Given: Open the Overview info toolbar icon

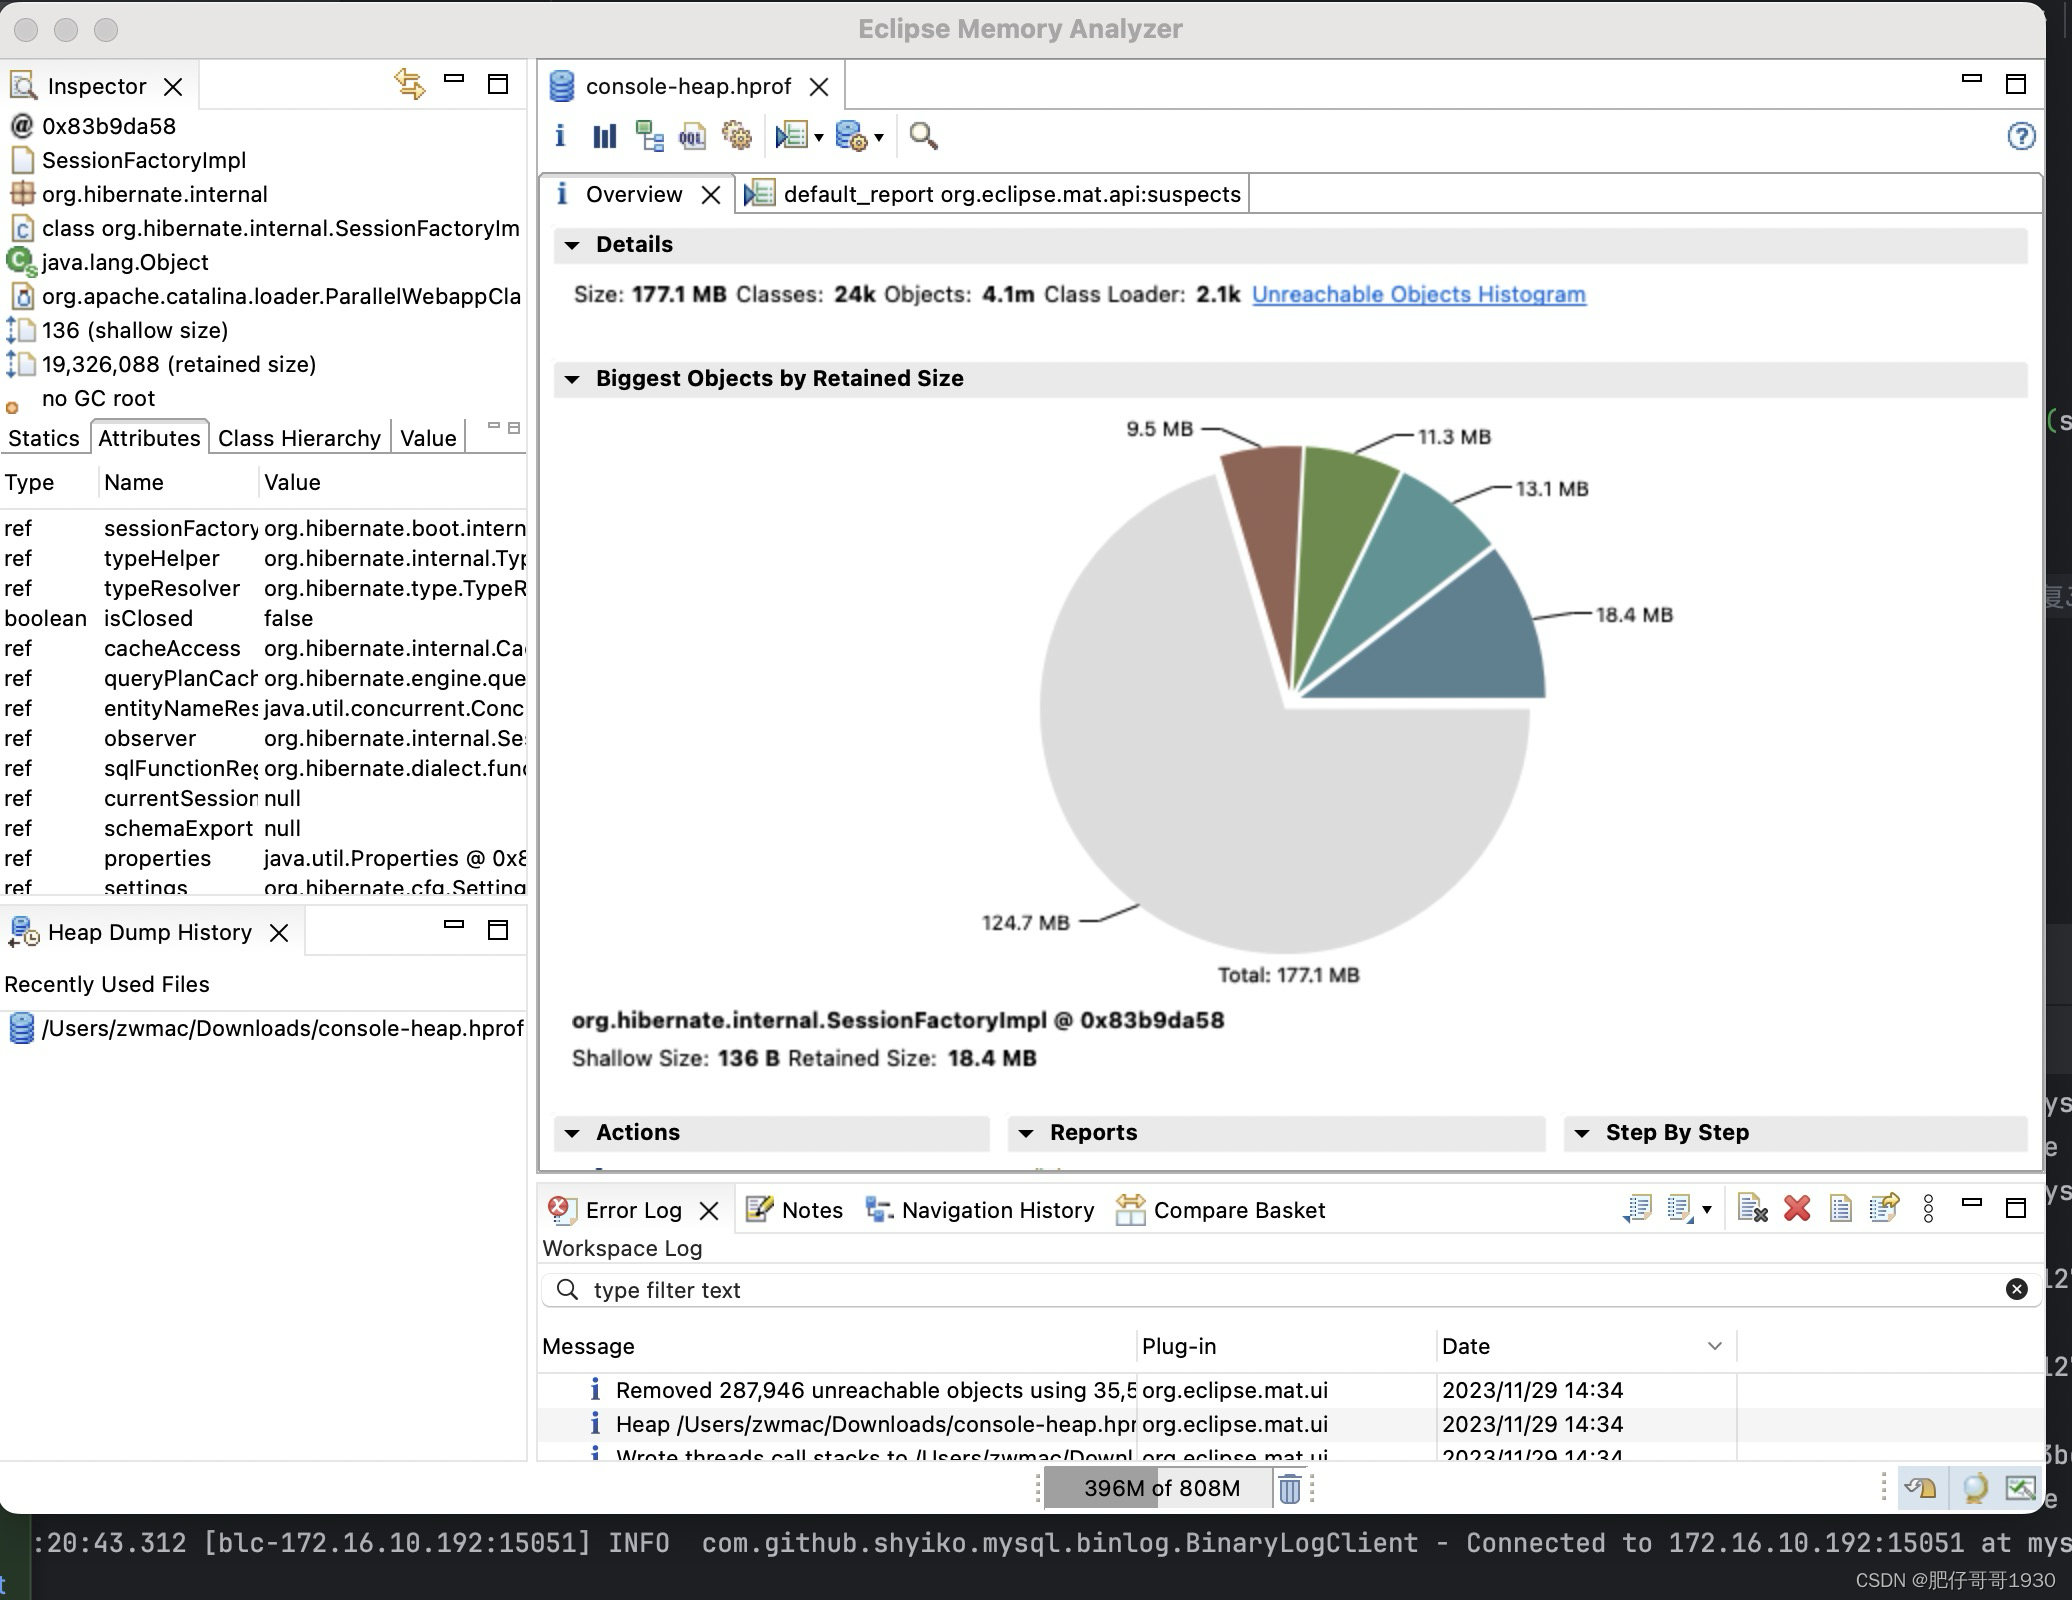Looking at the screenshot, I should (x=560, y=136).
